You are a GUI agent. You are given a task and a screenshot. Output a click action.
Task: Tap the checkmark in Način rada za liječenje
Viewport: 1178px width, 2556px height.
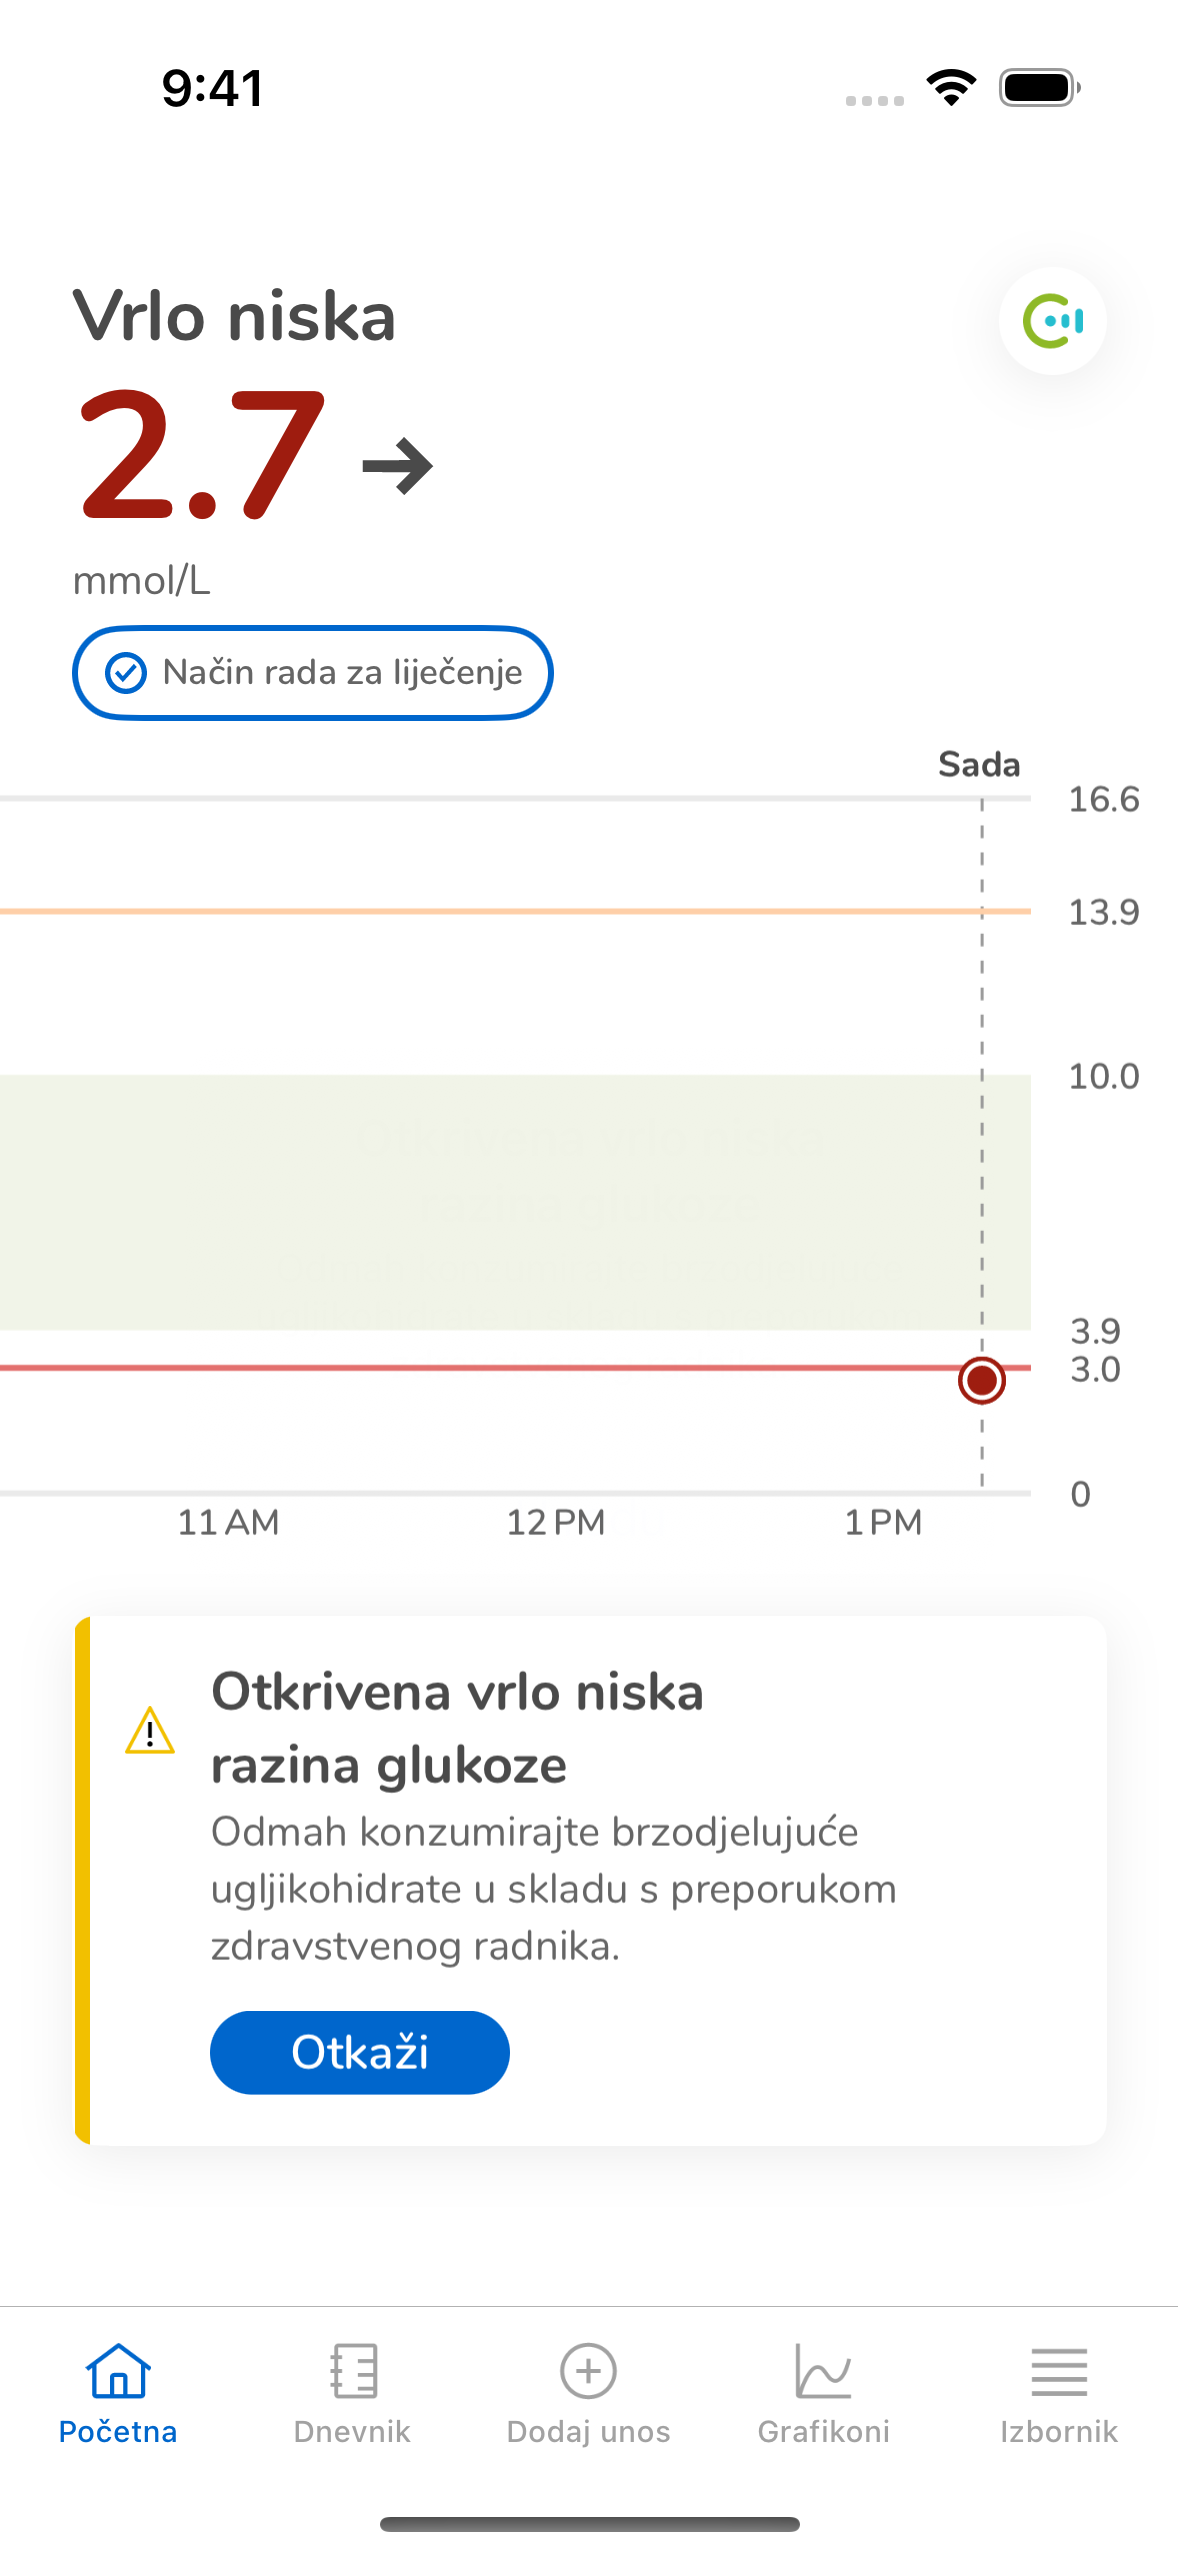[126, 673]
